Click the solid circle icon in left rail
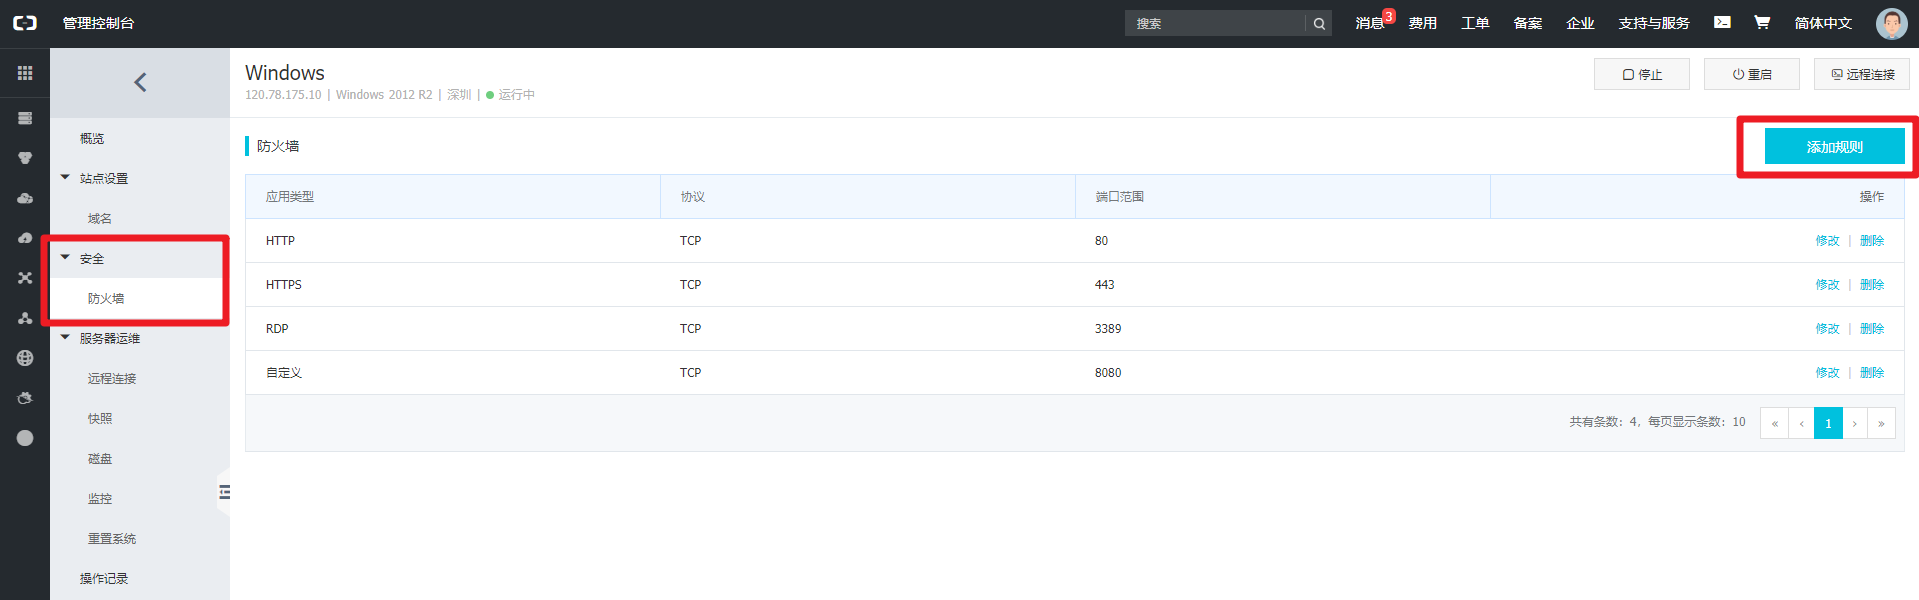 coord(25,438)
